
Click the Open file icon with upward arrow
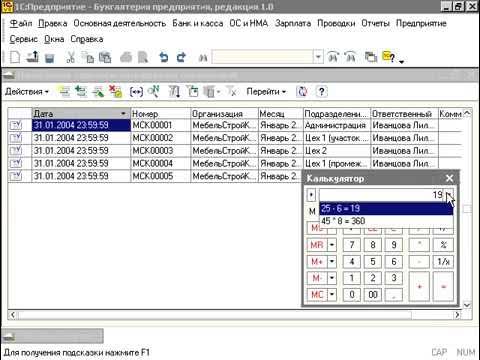pyautogui.click(x=33, y=57)
